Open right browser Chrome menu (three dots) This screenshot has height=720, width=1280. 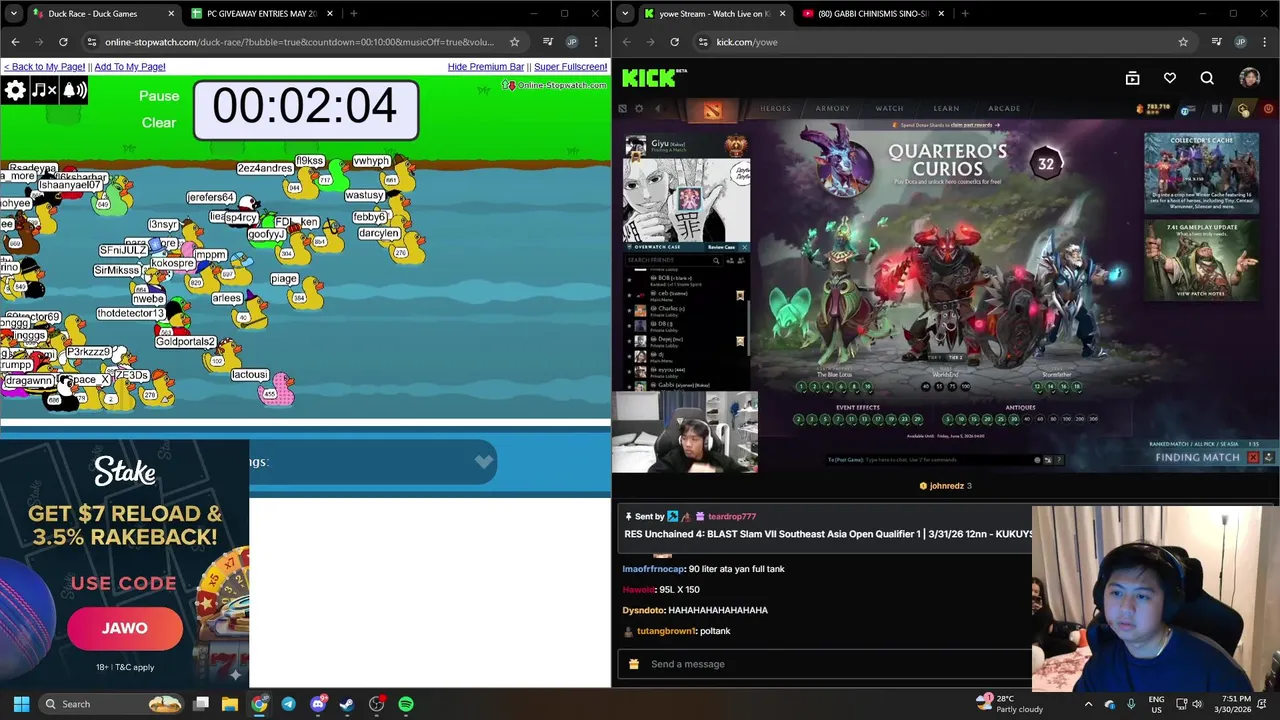pyautogui.click(x=1264, y=42)
